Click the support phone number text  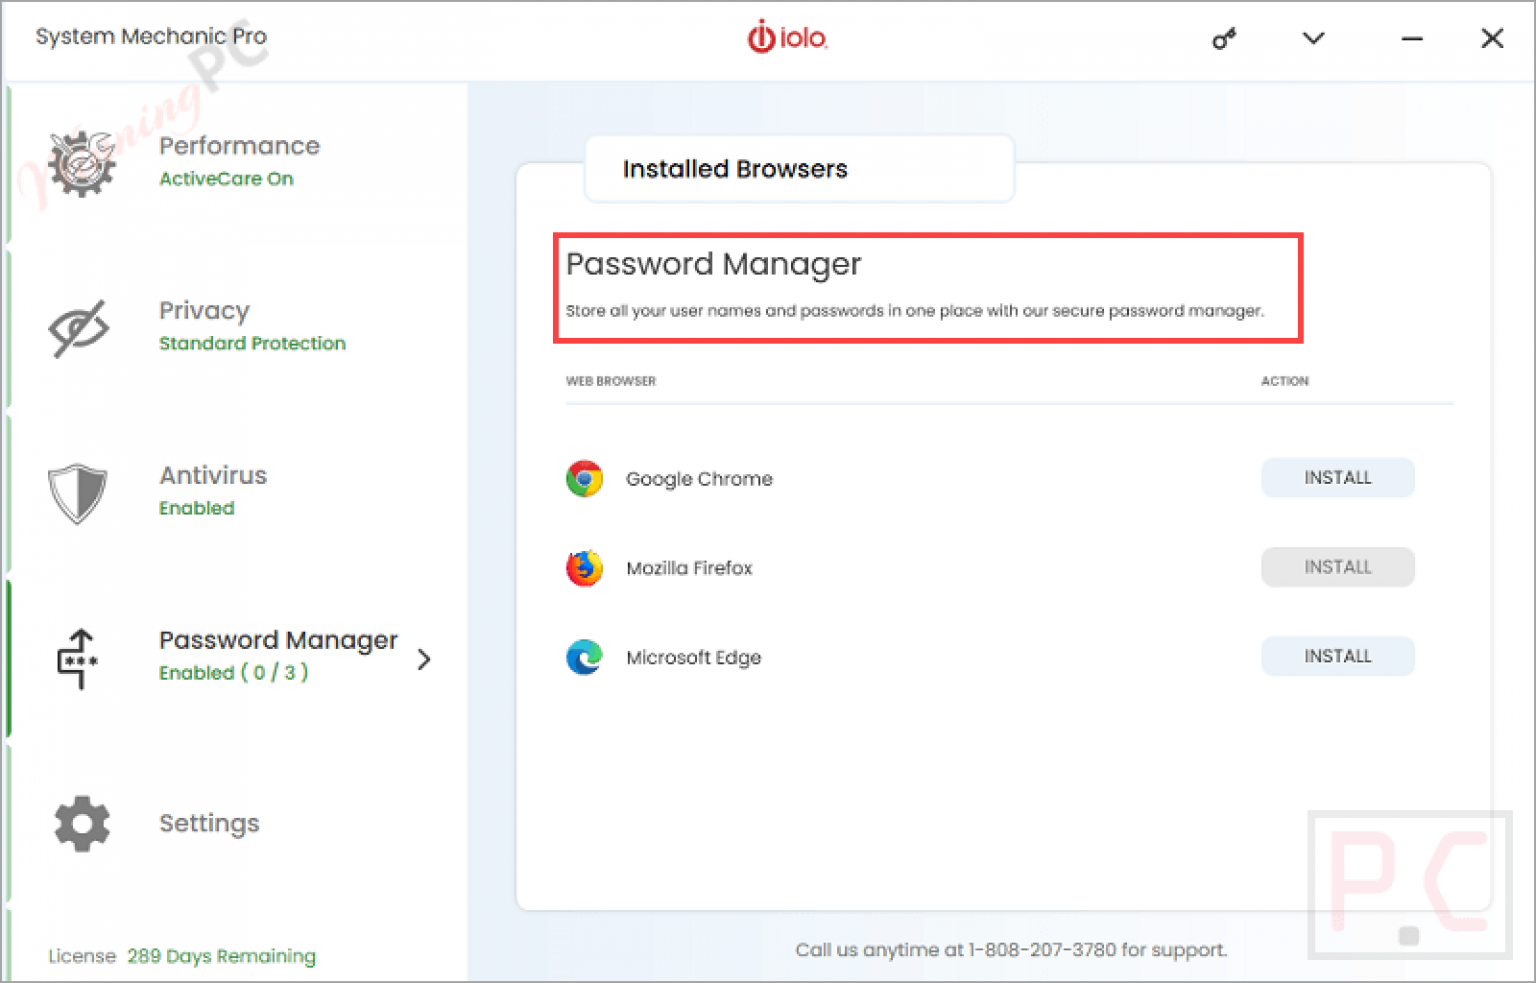1042,950
